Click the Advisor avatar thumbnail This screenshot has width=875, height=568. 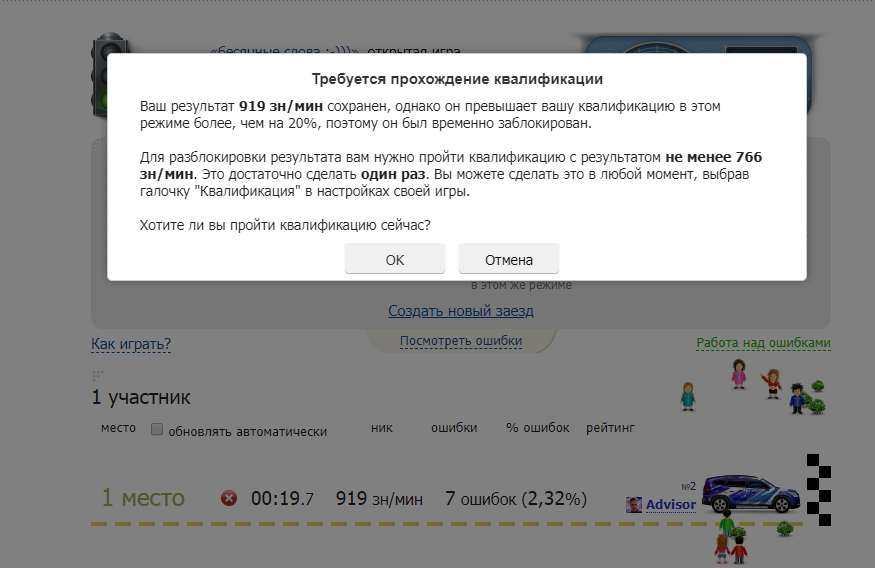click(633, 505)
